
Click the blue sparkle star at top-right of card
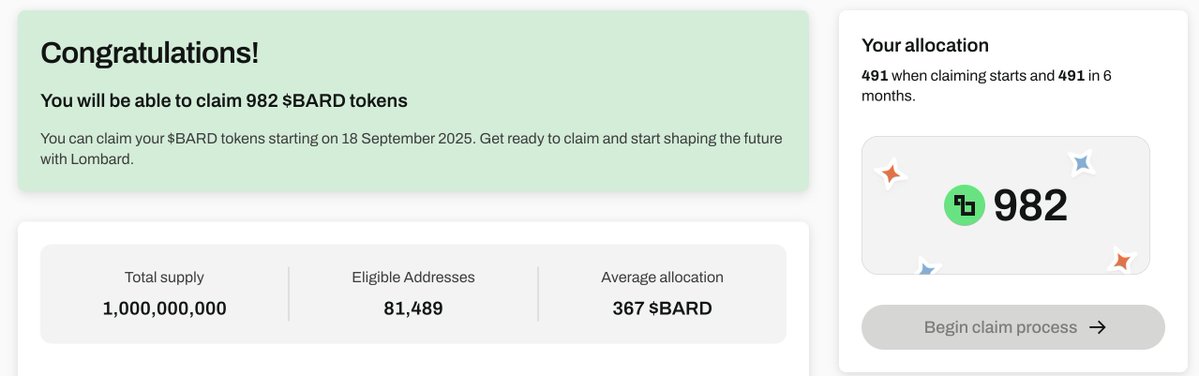pyautogui.click(x=1080, y=163)
